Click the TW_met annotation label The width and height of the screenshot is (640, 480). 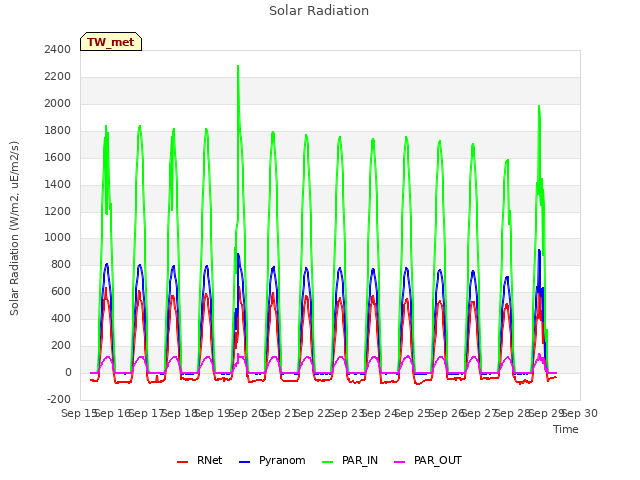coord(111,42)
